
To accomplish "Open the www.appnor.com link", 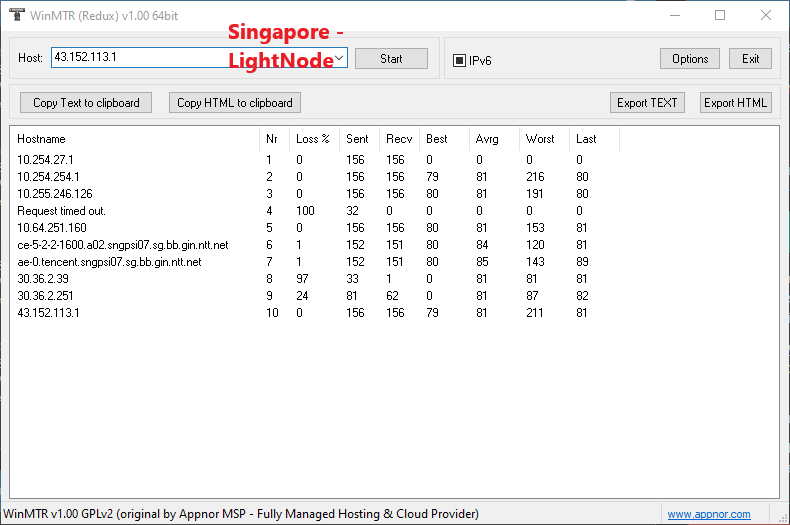I will pos(709,514).
